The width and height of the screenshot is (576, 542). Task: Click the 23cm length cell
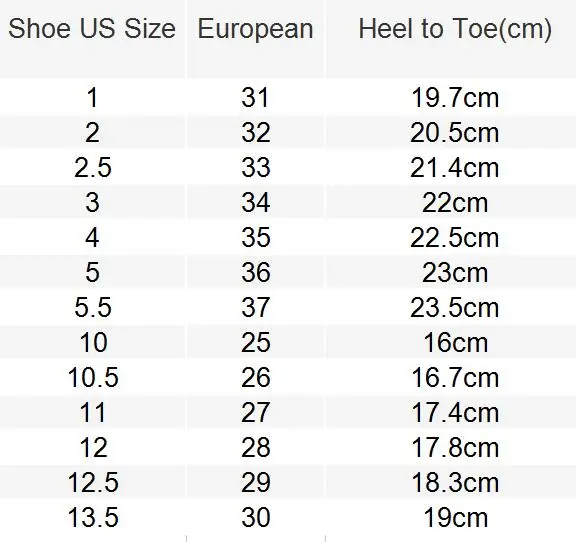point(455,272)
